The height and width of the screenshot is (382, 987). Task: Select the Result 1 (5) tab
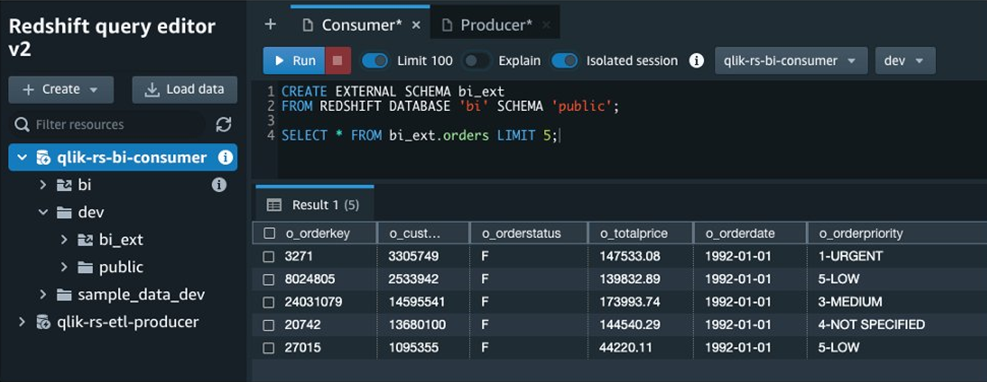[x=314, y=205]
